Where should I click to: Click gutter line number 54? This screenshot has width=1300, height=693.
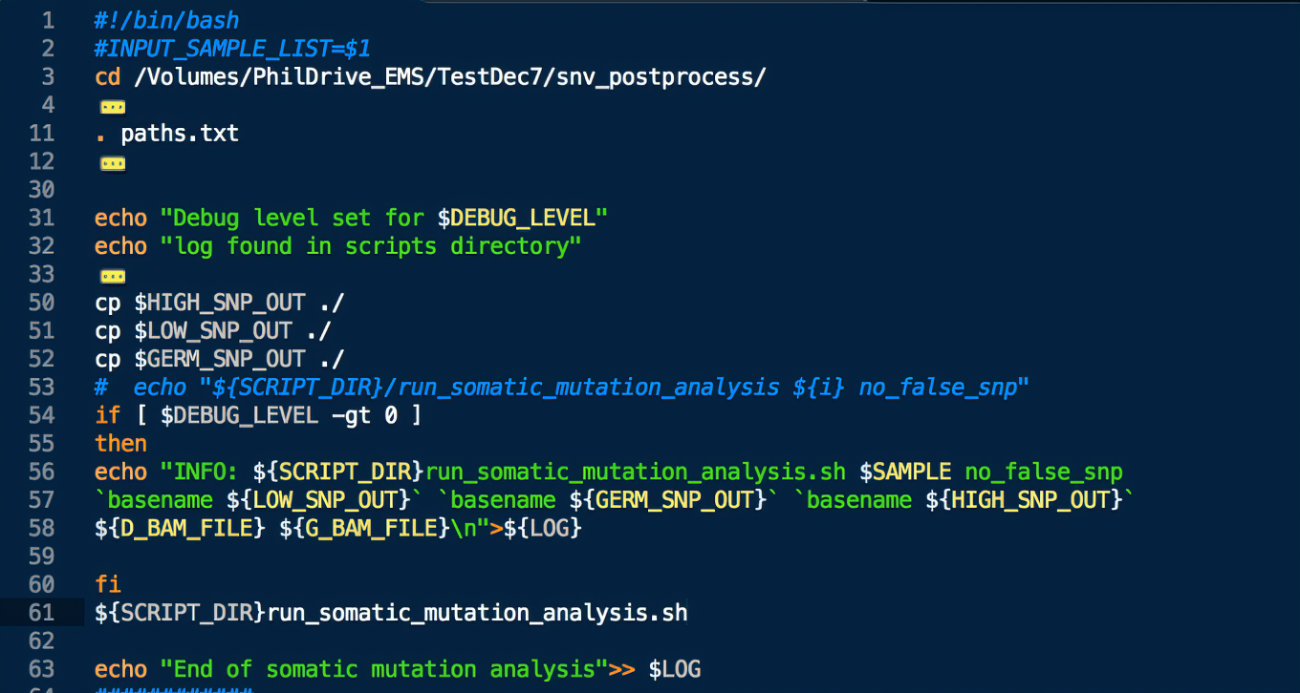tap(41, 415)
